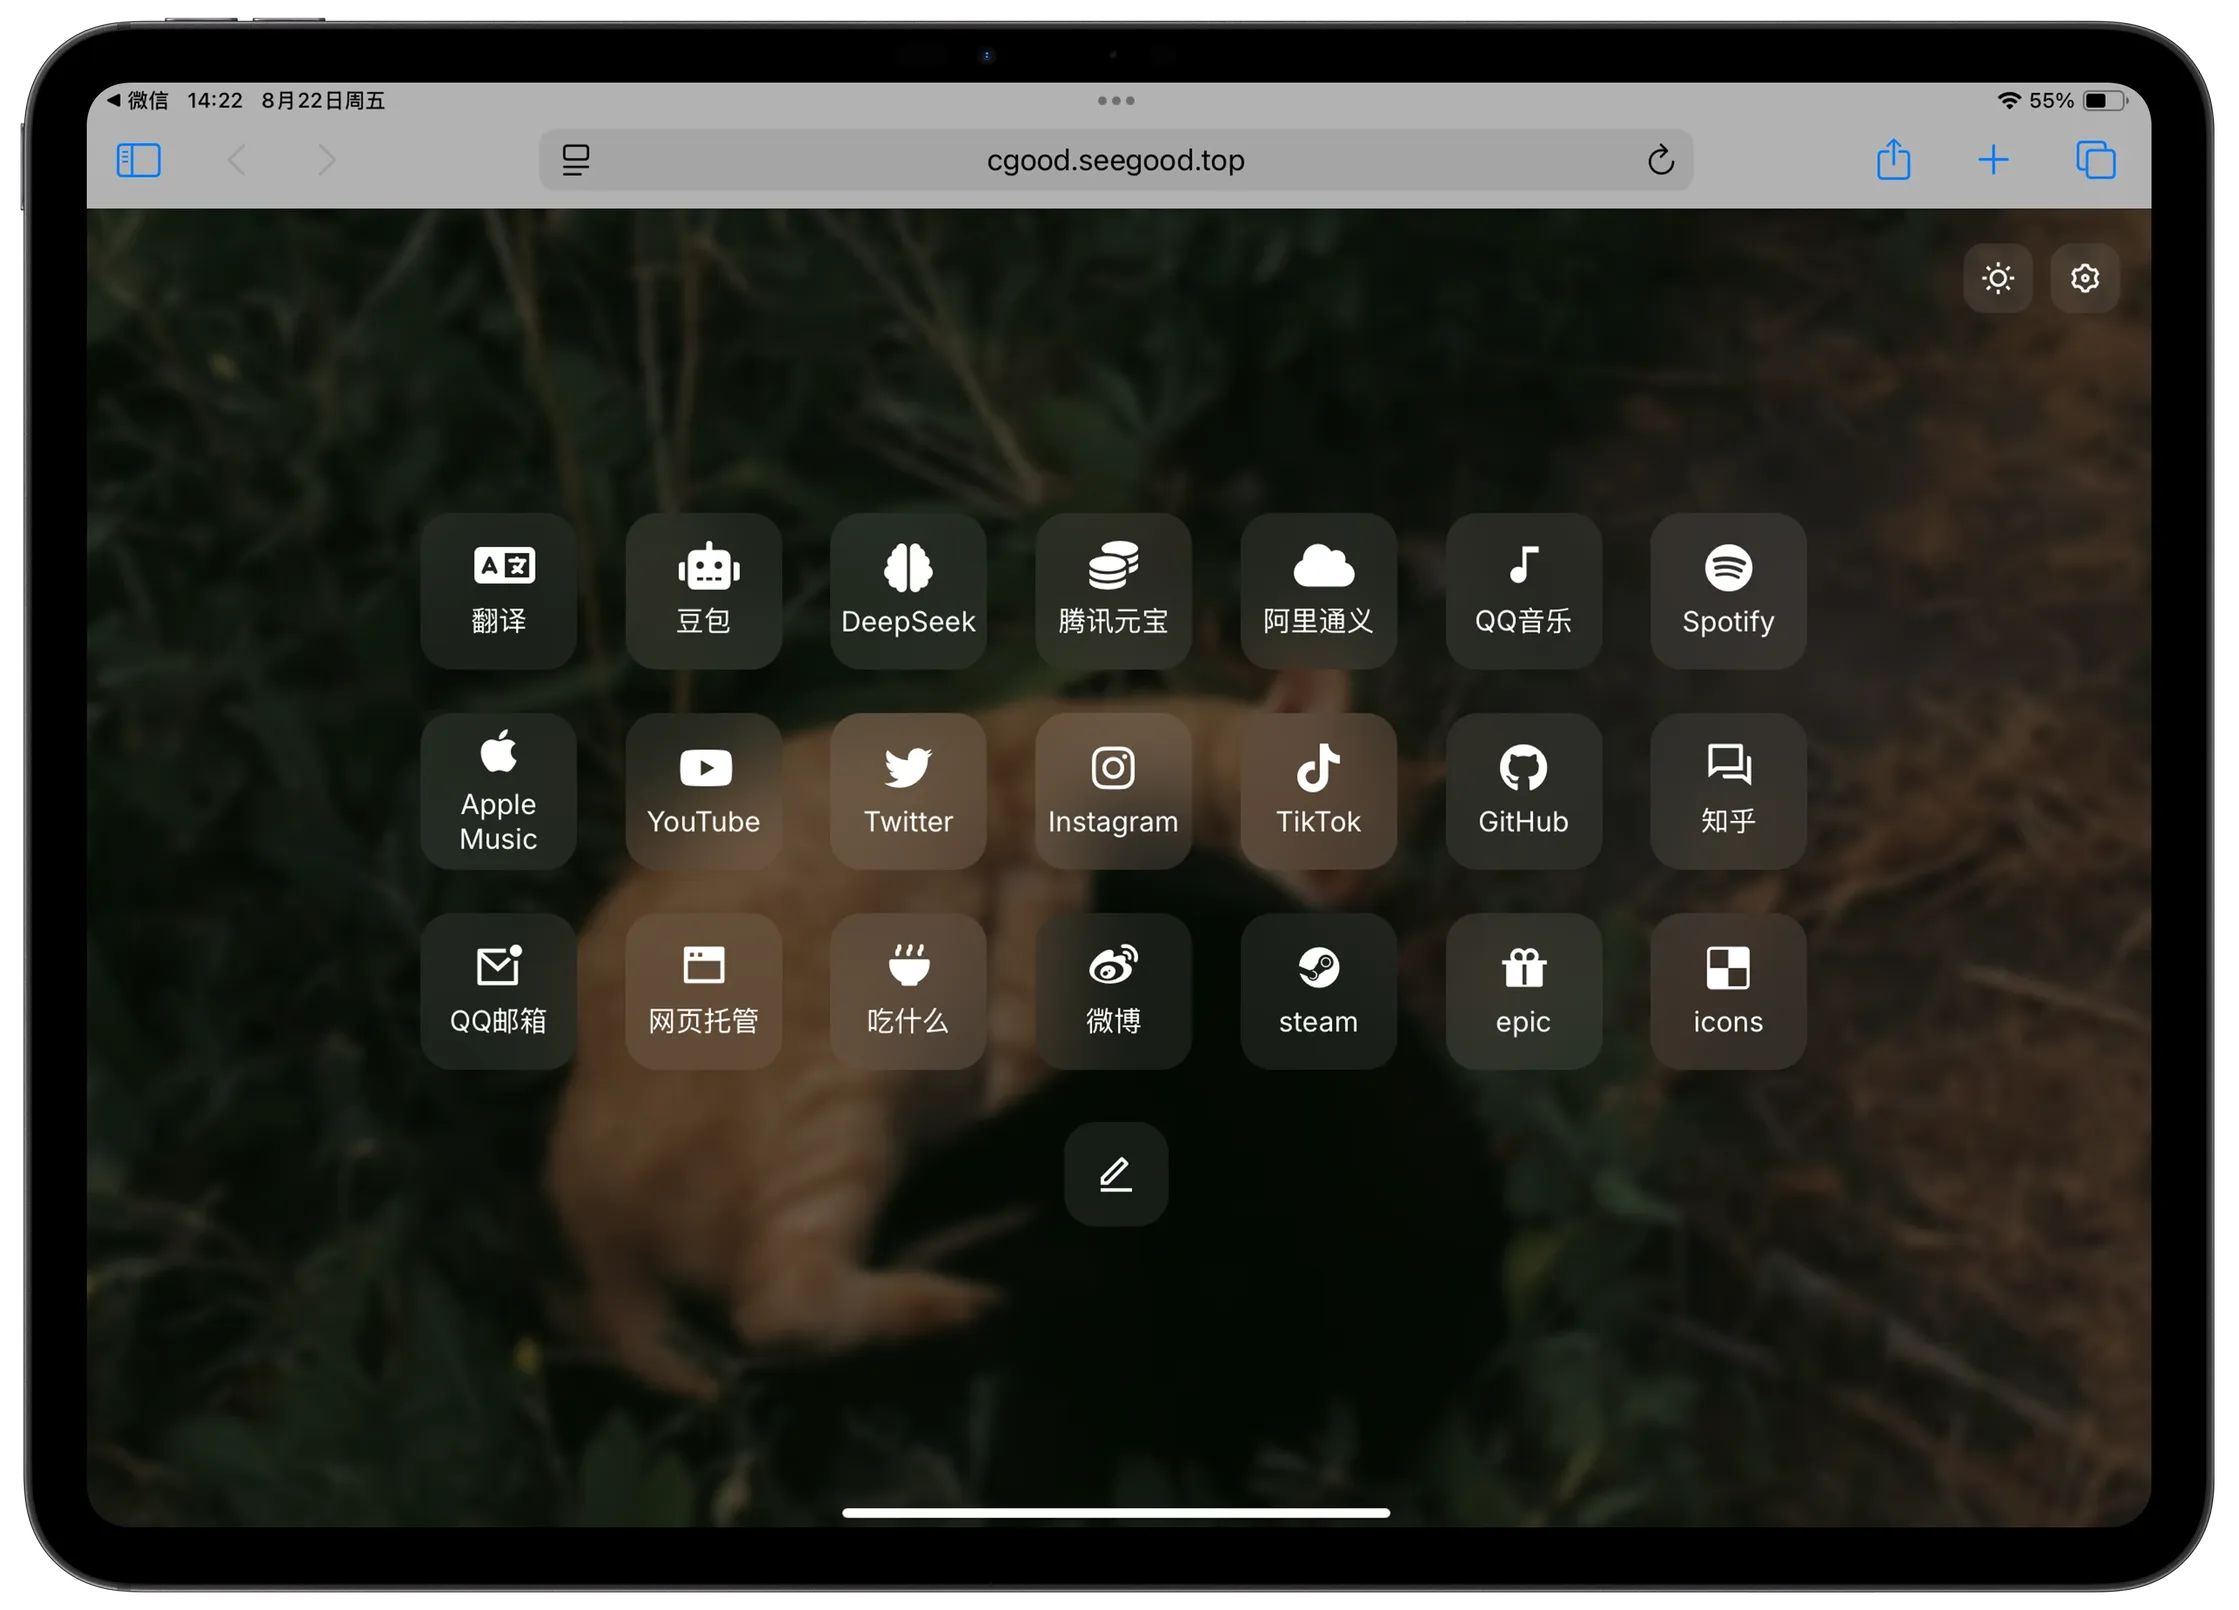This screenshot has width=2239, height=1610.
Task: Open the epic gift shortcut
Action: (1523, 991)
